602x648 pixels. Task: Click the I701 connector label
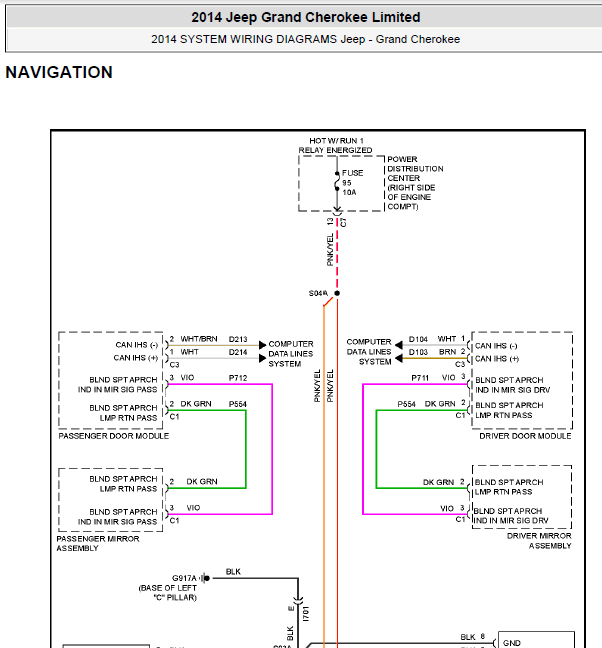[306, 614]
